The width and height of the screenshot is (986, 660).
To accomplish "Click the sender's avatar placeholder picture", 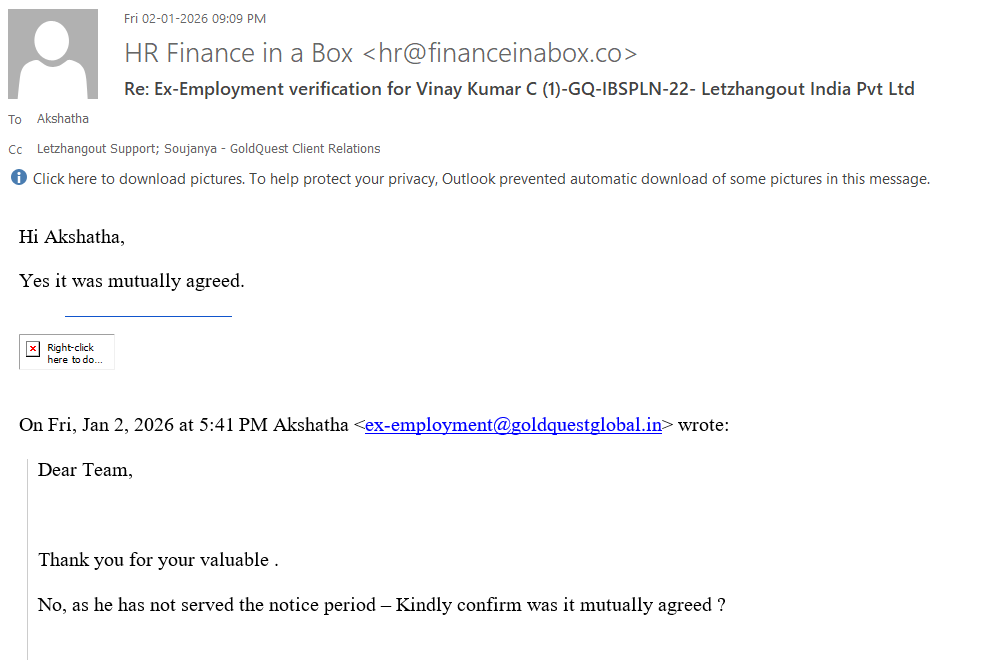I will click(x=53, y=54).
